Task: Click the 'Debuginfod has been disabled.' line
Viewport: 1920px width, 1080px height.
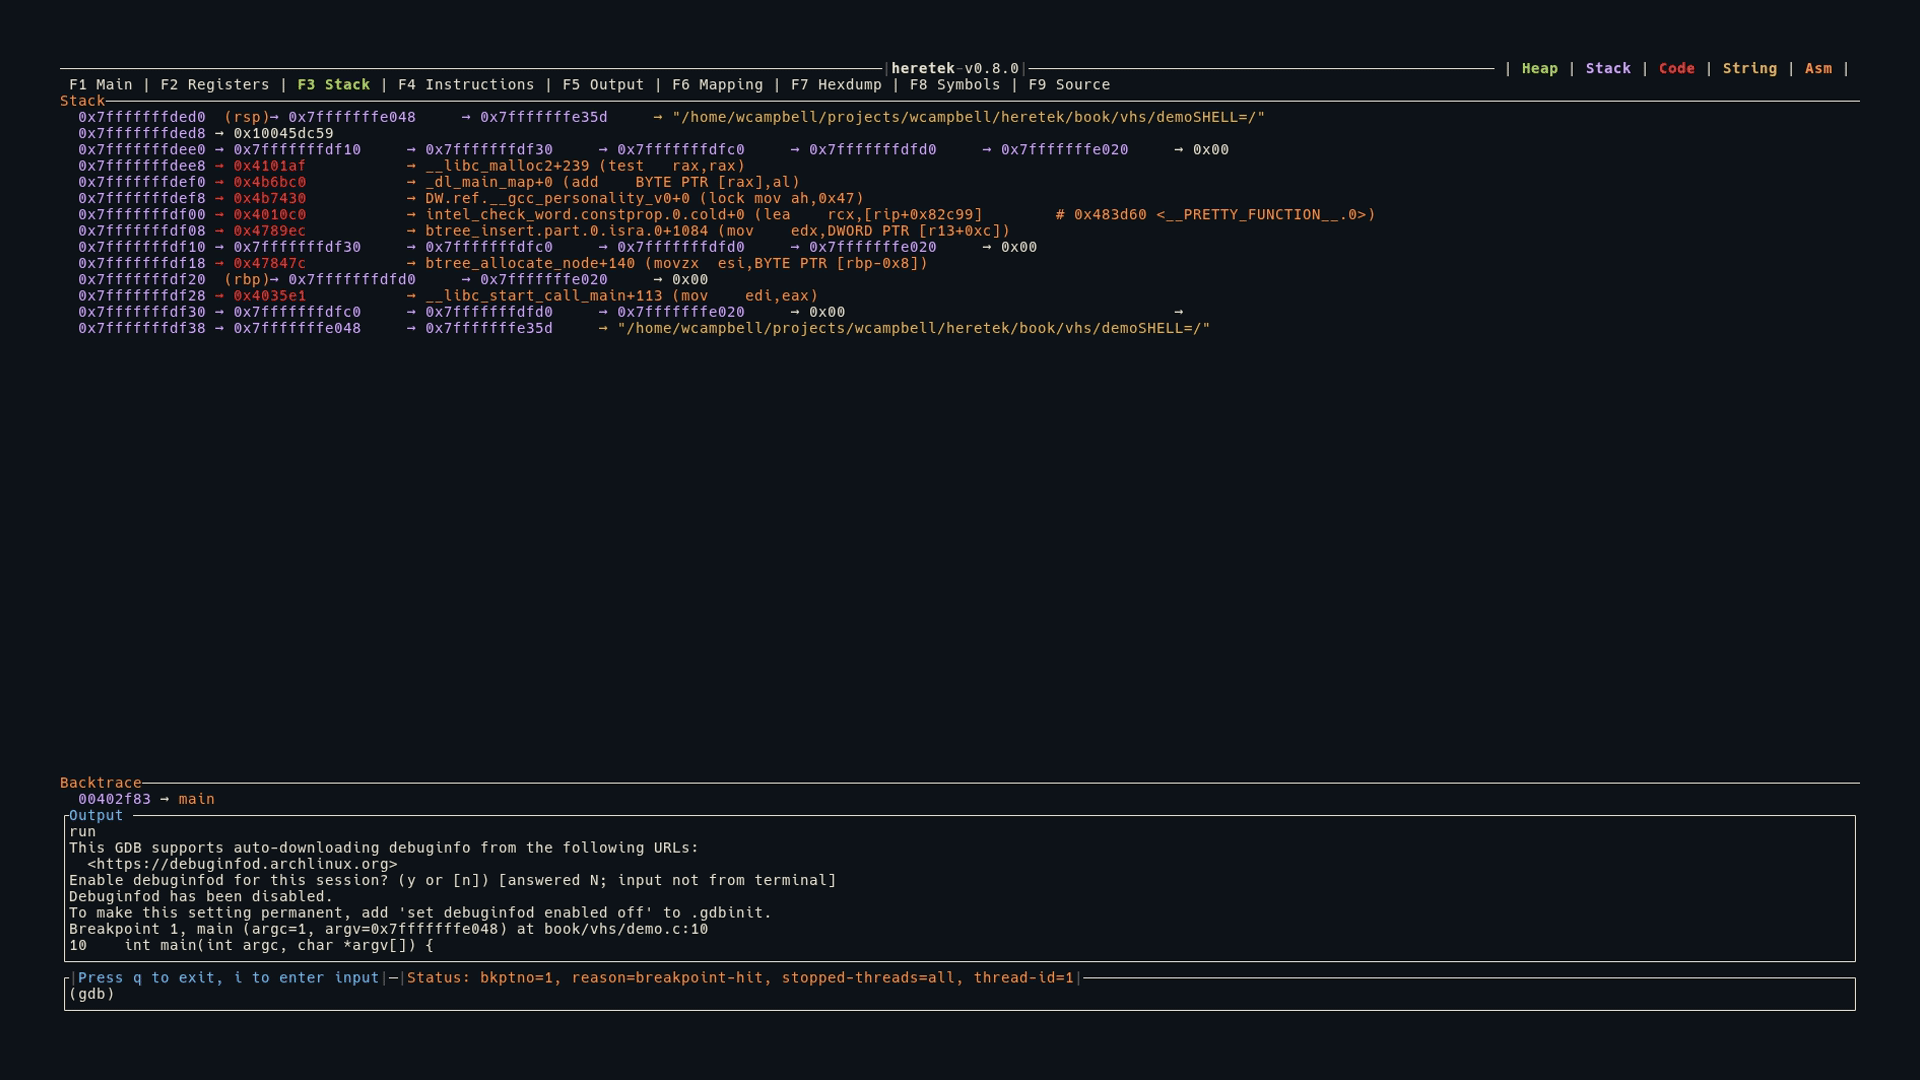Action: pyautogui.click(x=201, y=897)
